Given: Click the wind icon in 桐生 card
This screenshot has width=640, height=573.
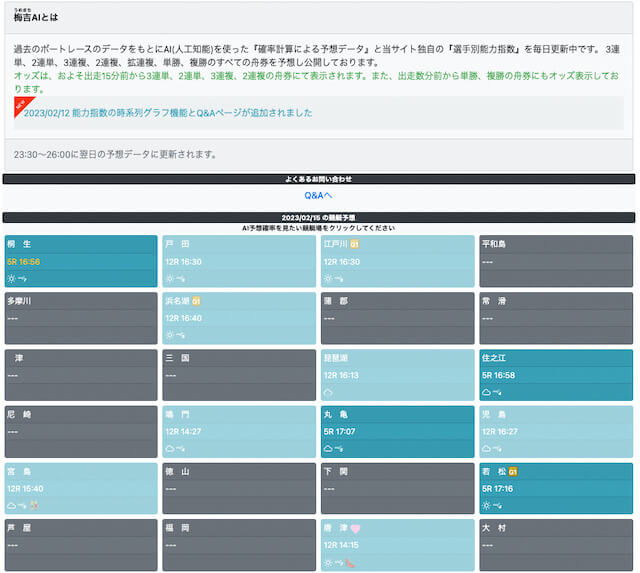Looking at the screenshot, I should (22, 279).
